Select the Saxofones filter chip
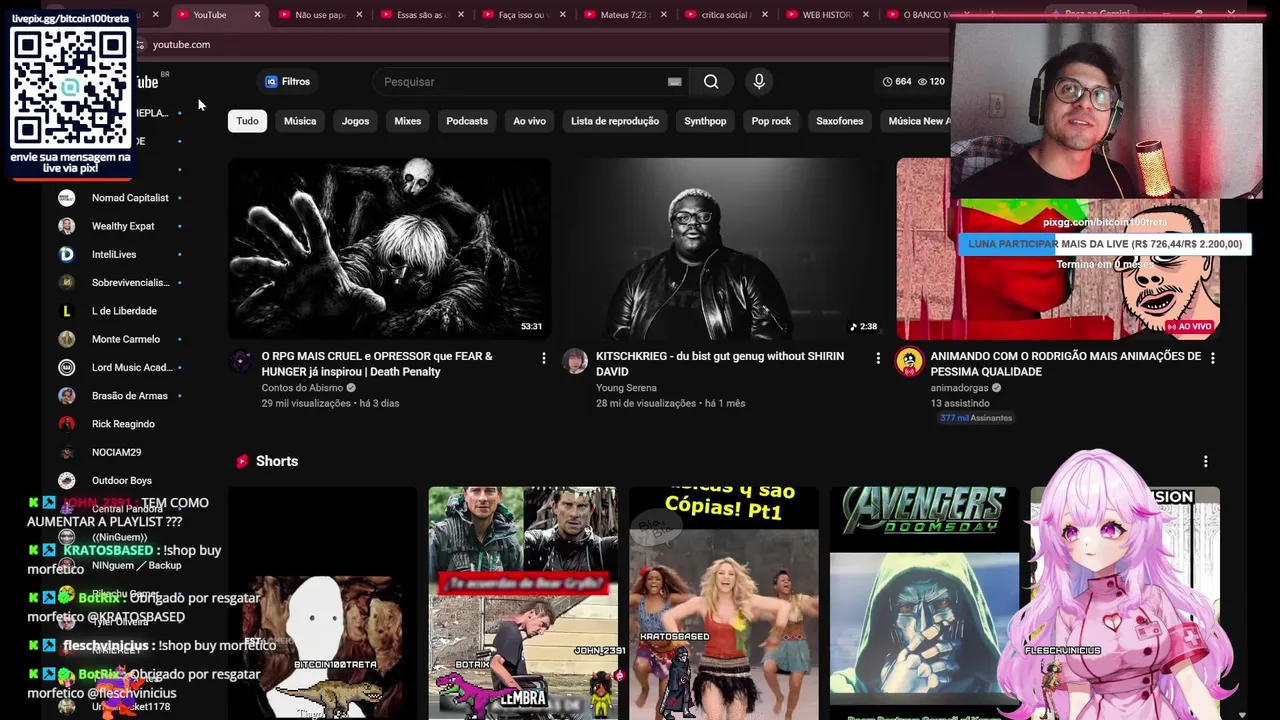The image size is (1280, 720). 840,121
